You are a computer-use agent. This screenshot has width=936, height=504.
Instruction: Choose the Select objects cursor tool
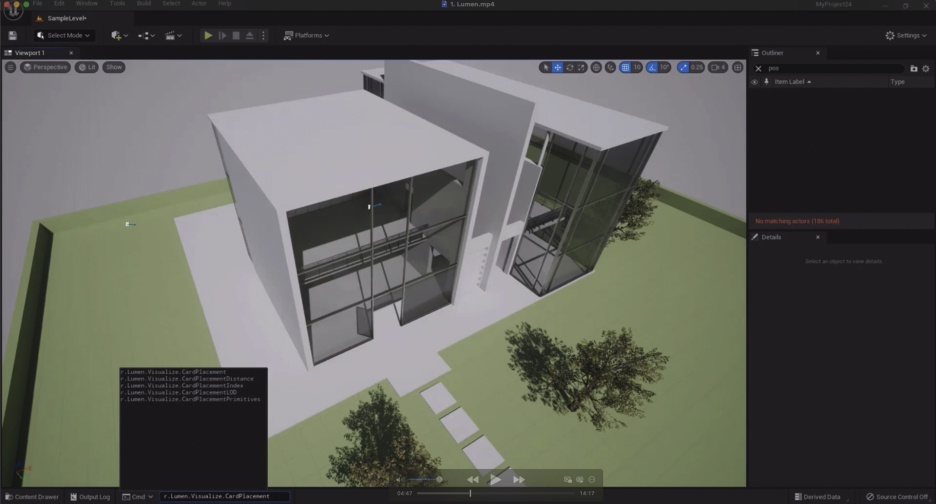[545, 67]
